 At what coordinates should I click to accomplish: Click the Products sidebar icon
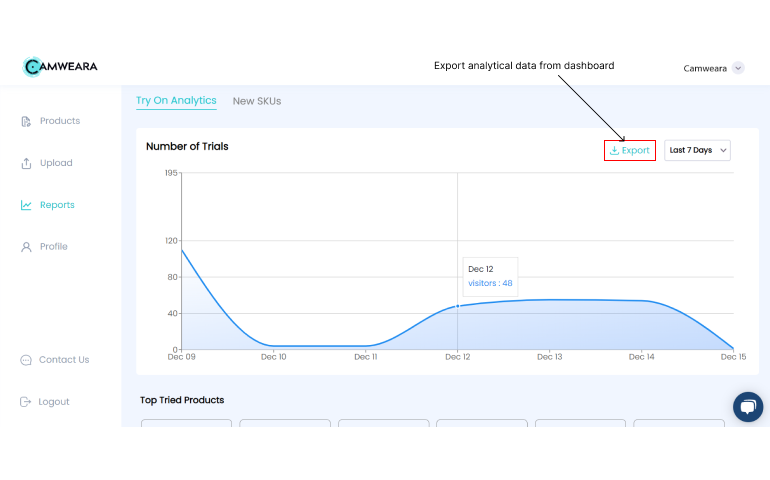tap(27, 121)
